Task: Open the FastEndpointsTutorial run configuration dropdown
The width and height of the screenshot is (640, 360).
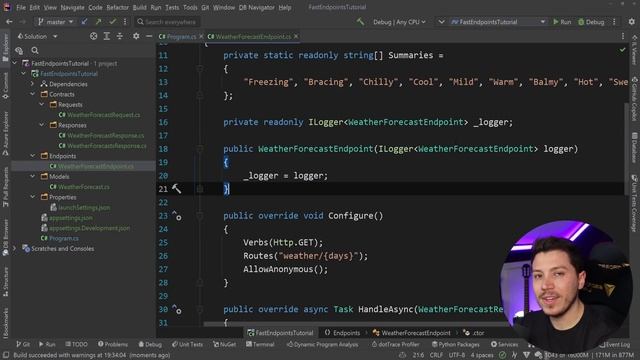Action: [x=498, y=22]
